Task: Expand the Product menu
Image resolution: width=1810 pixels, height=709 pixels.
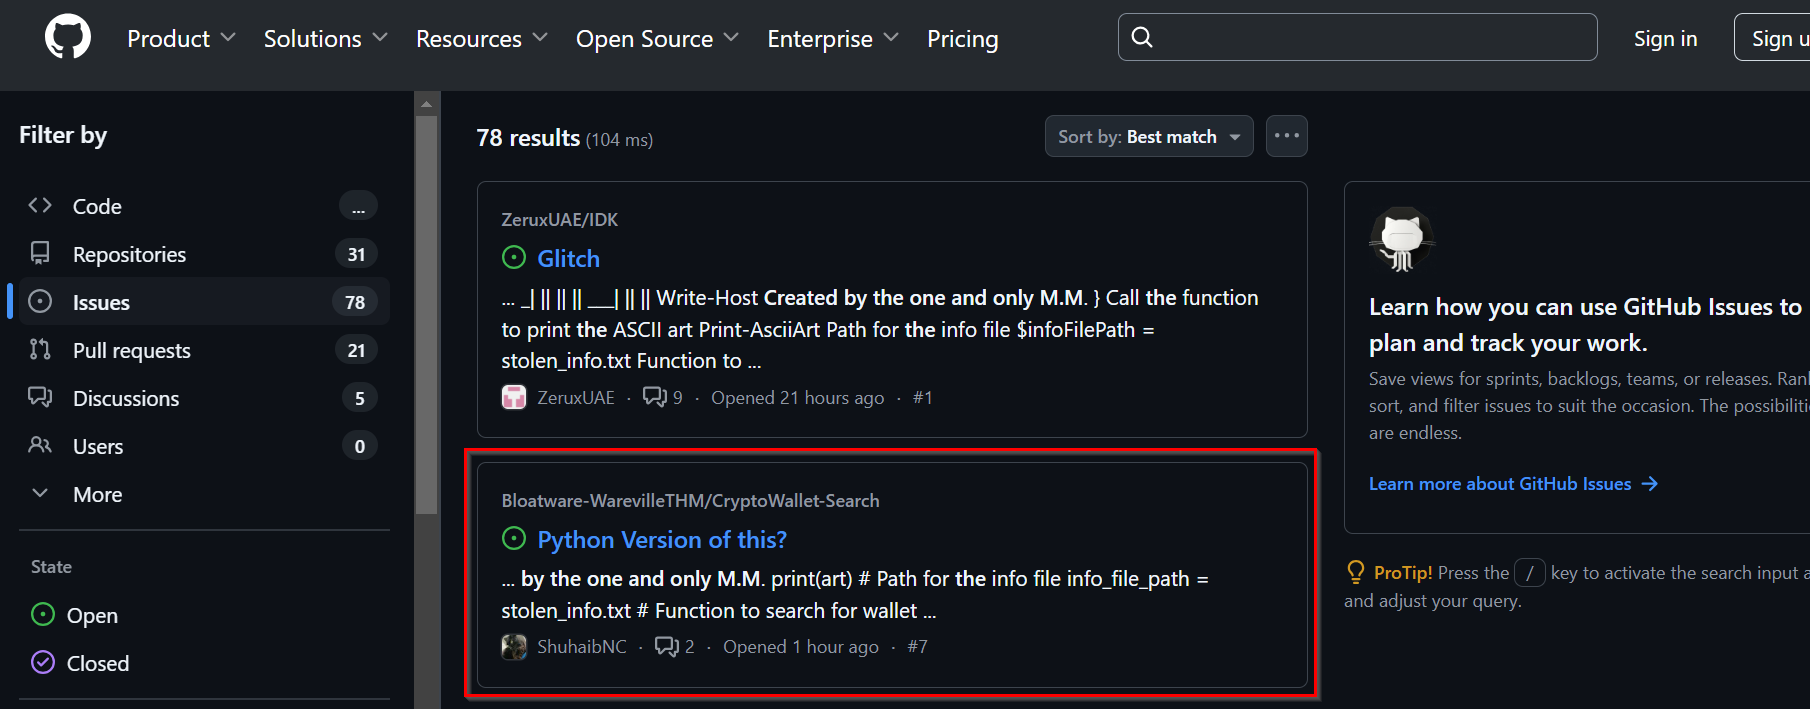Action: [x=181, y=39]
